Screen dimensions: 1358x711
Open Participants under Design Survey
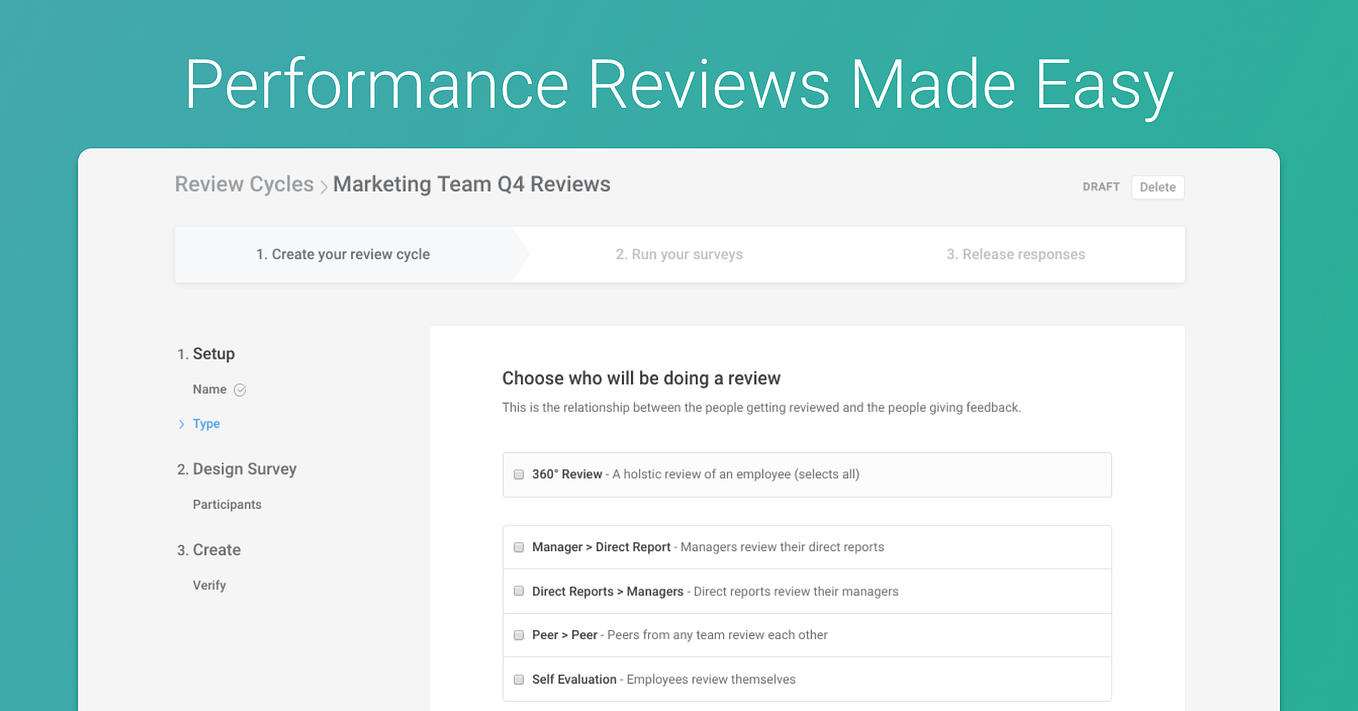[227, 505]
